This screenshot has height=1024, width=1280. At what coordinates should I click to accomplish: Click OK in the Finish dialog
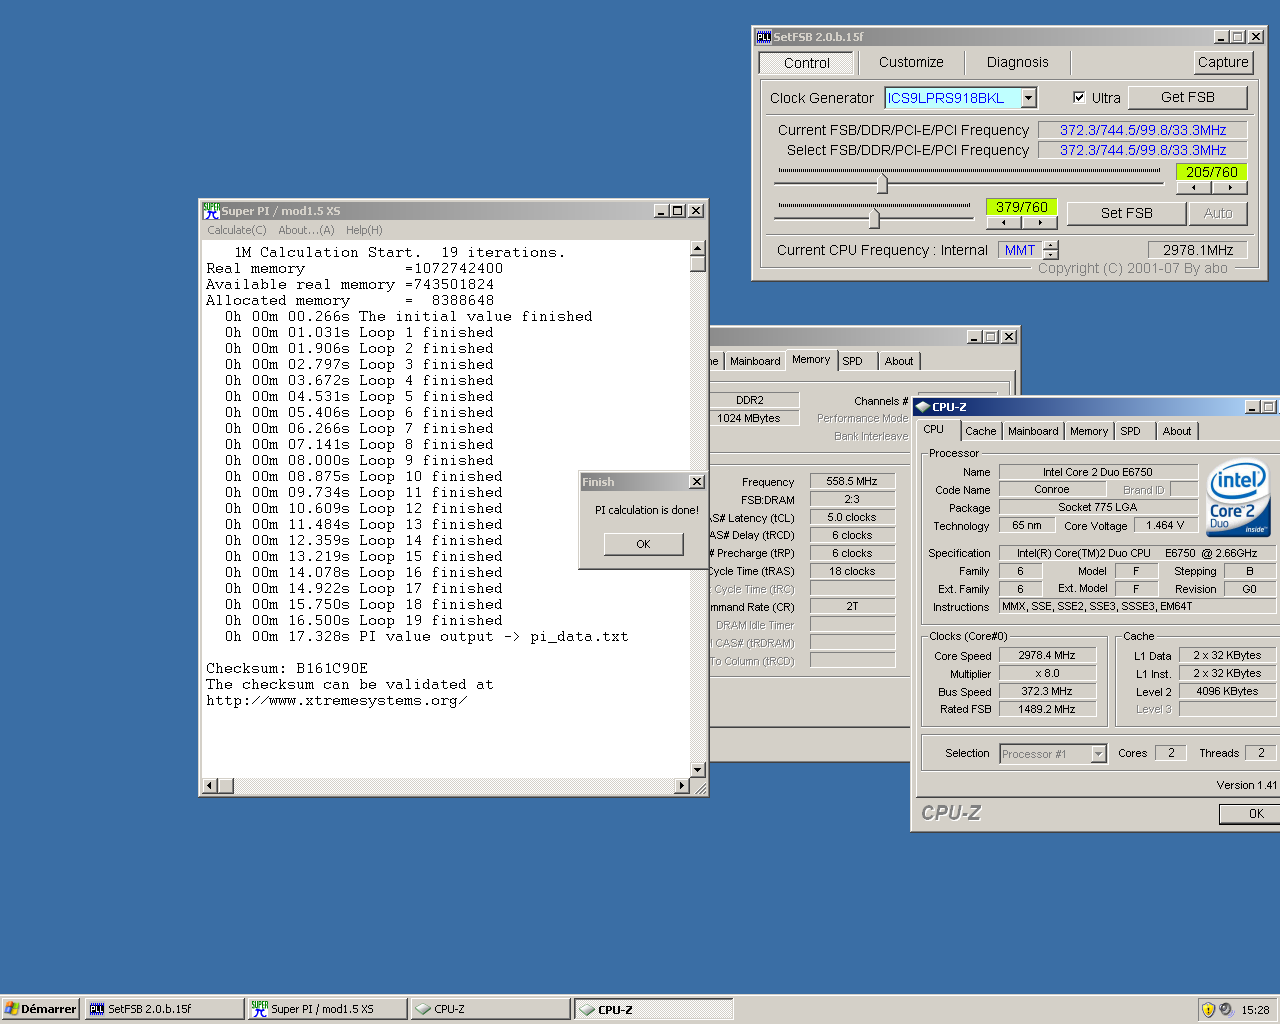click(x=643, y=544)
